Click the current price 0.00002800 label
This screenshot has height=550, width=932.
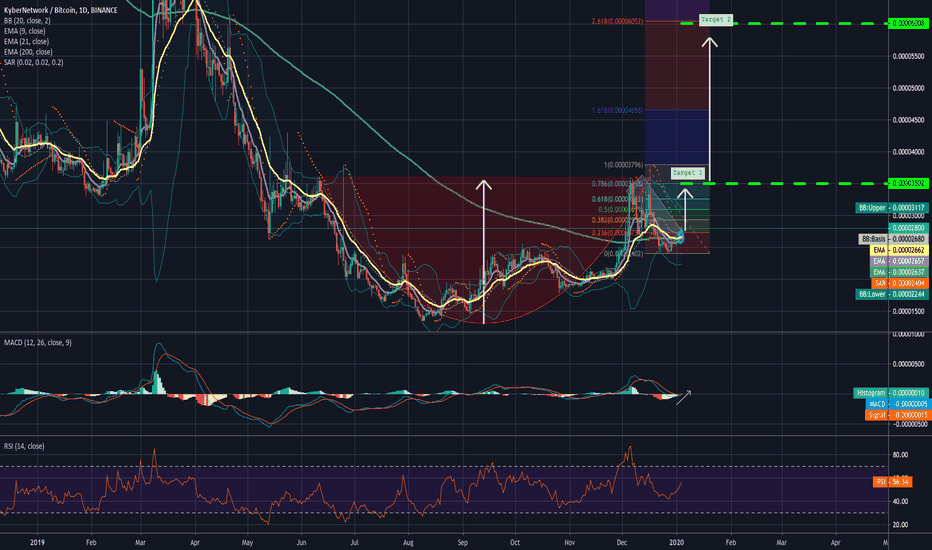click(x=908, y=228)
